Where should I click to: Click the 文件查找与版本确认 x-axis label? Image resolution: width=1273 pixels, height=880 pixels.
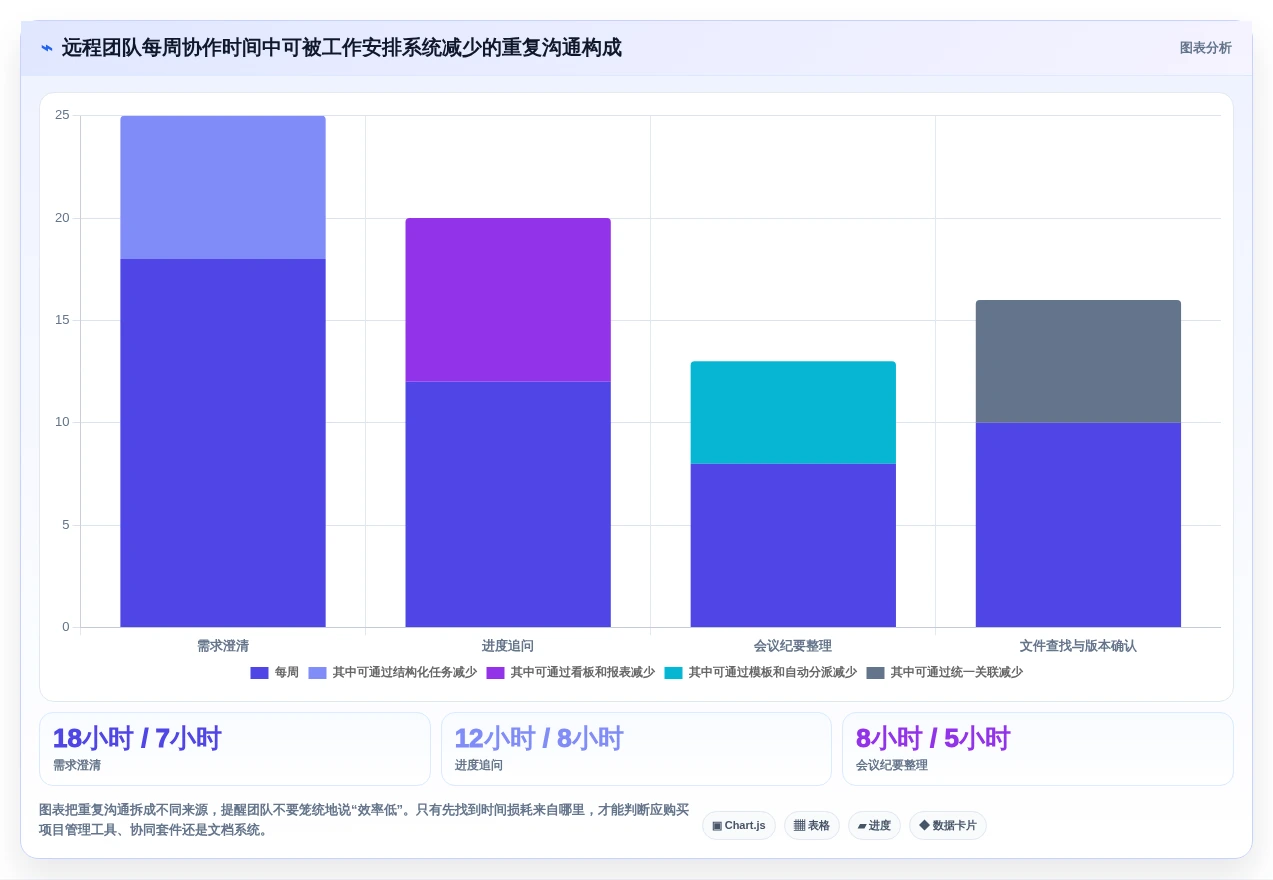(1078, 646)
